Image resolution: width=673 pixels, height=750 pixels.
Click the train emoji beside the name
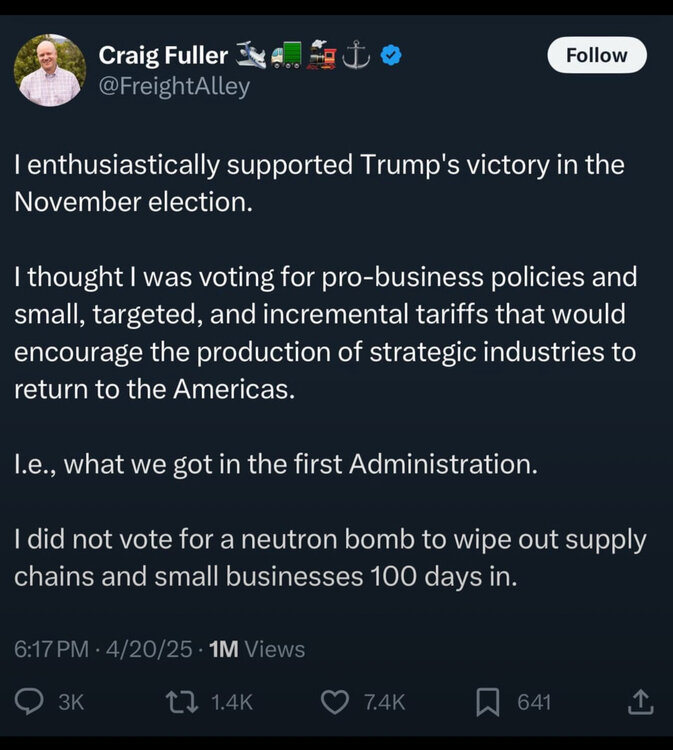(x=322, y=56)
